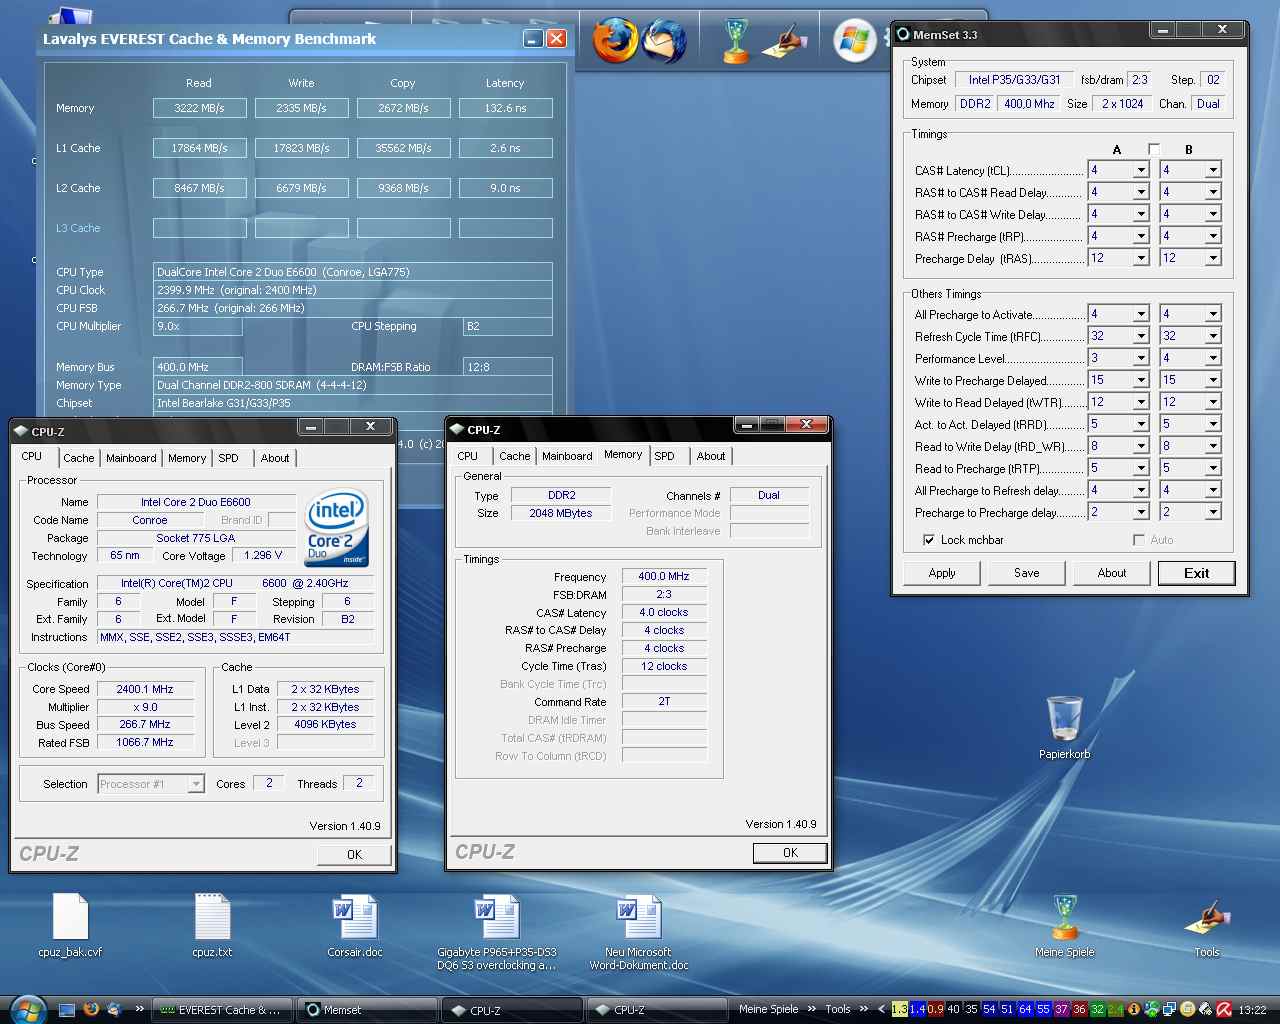Image resolution: width=1280 pixels, height=1024 pixels.
Task: Click OK in left CPU-Z window
Action: point(355,854)
